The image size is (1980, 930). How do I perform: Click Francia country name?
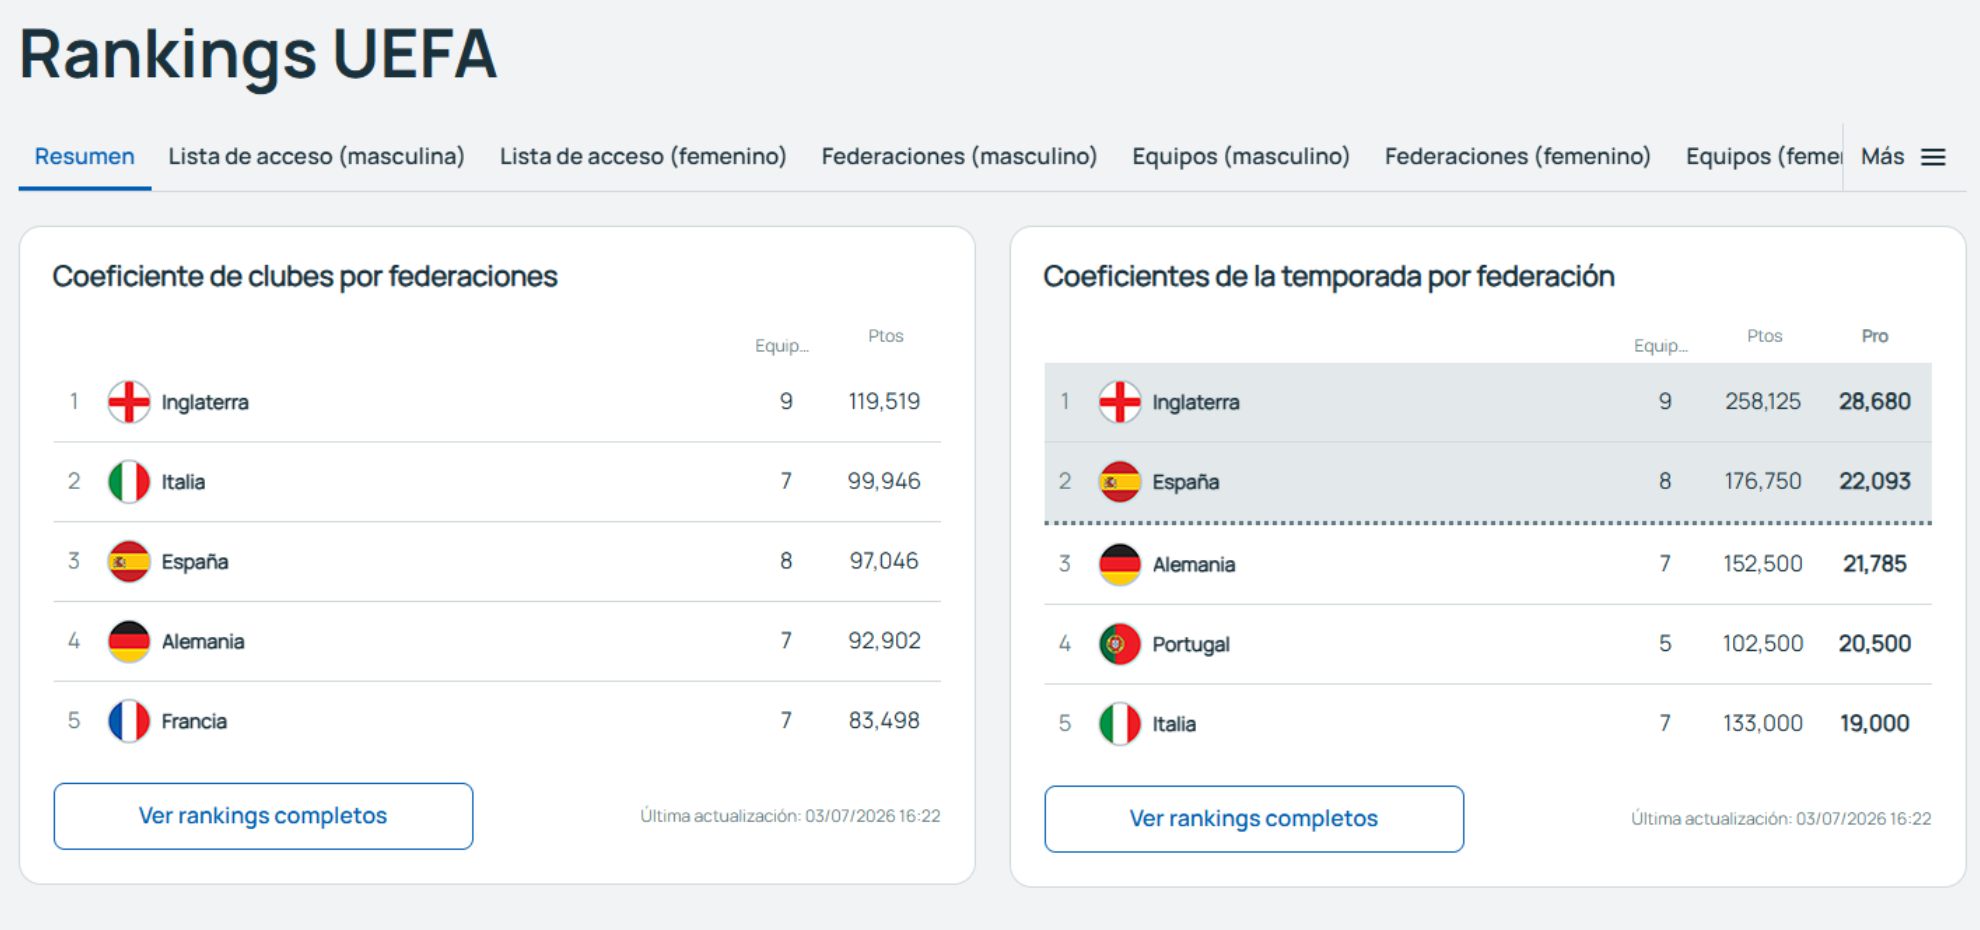click(x=194, y=721)
